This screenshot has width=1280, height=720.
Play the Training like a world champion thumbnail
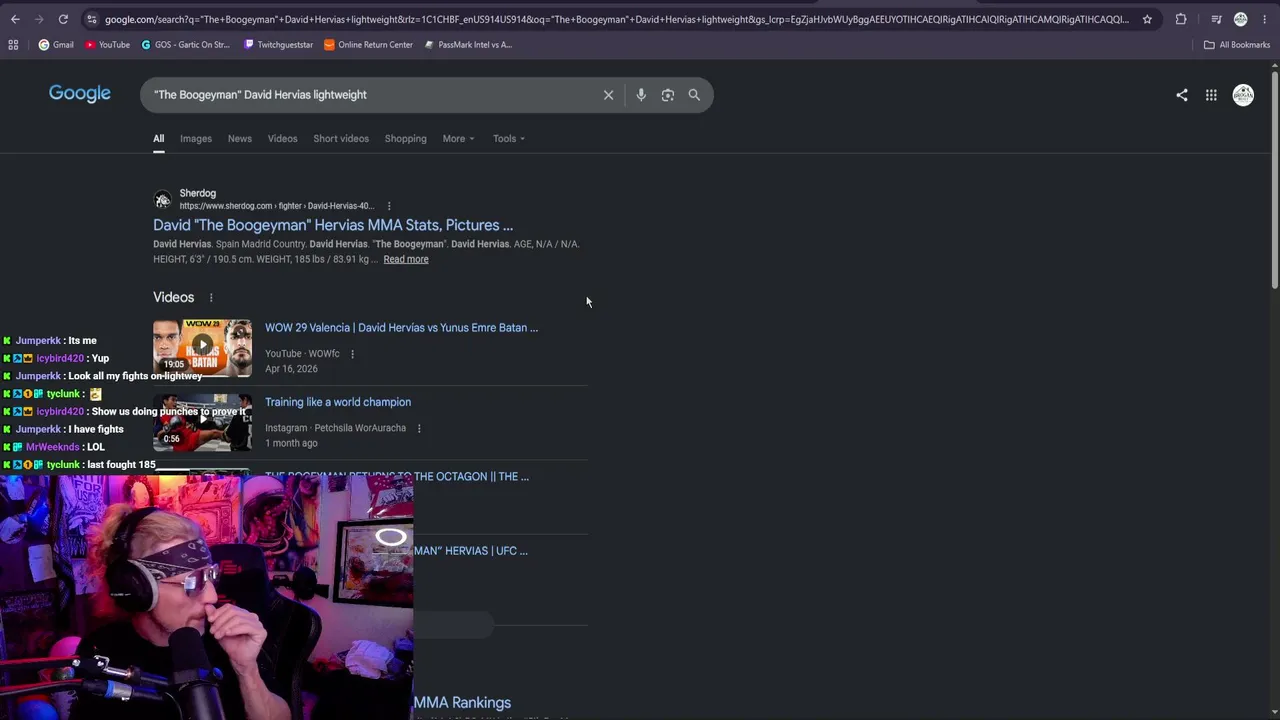(202, 422)
